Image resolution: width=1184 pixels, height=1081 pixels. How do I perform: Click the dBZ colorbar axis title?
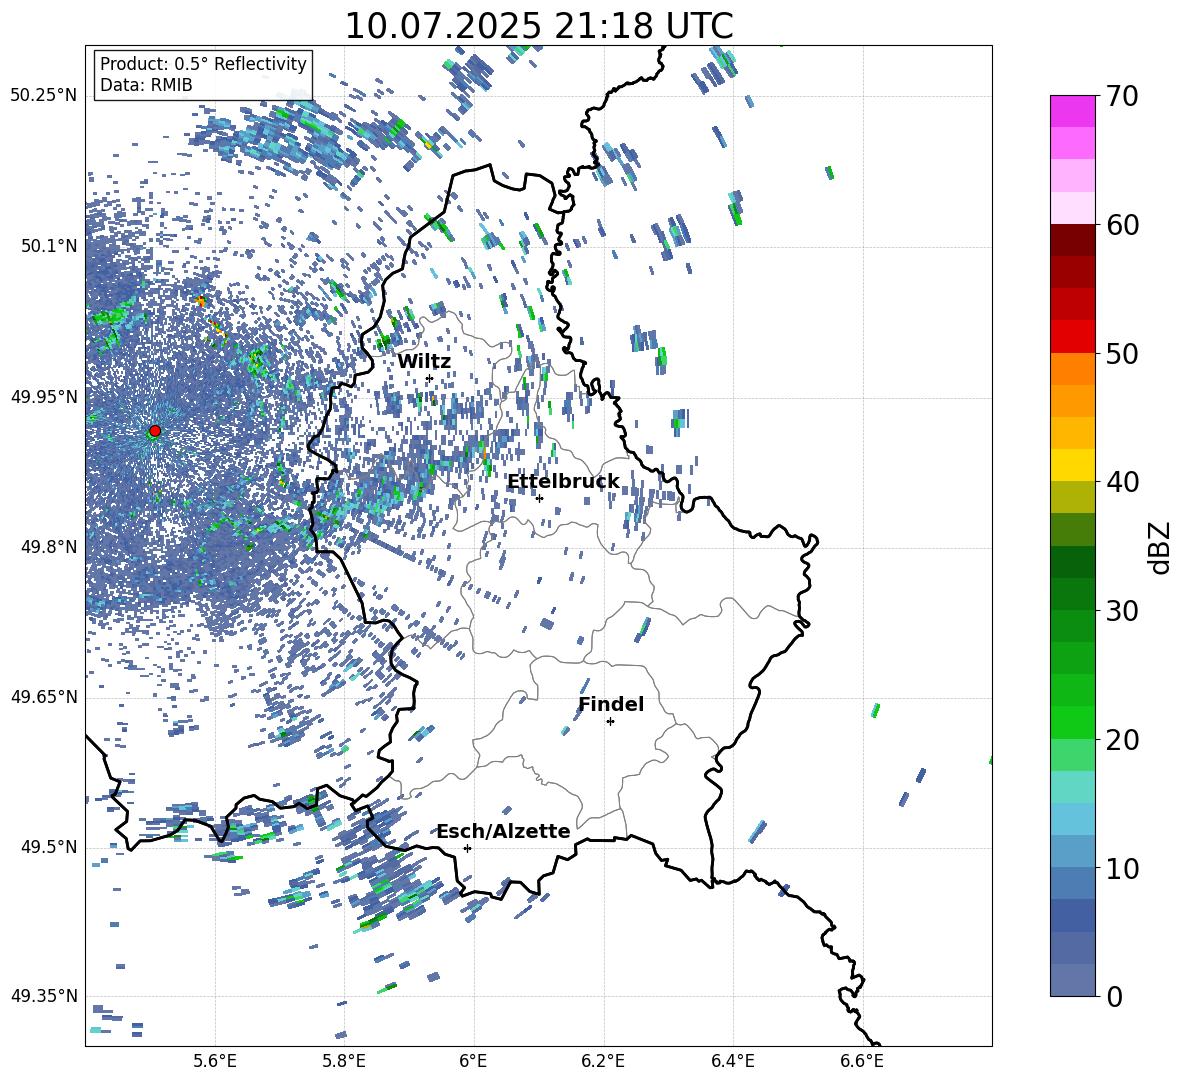tap(1161, 547)
